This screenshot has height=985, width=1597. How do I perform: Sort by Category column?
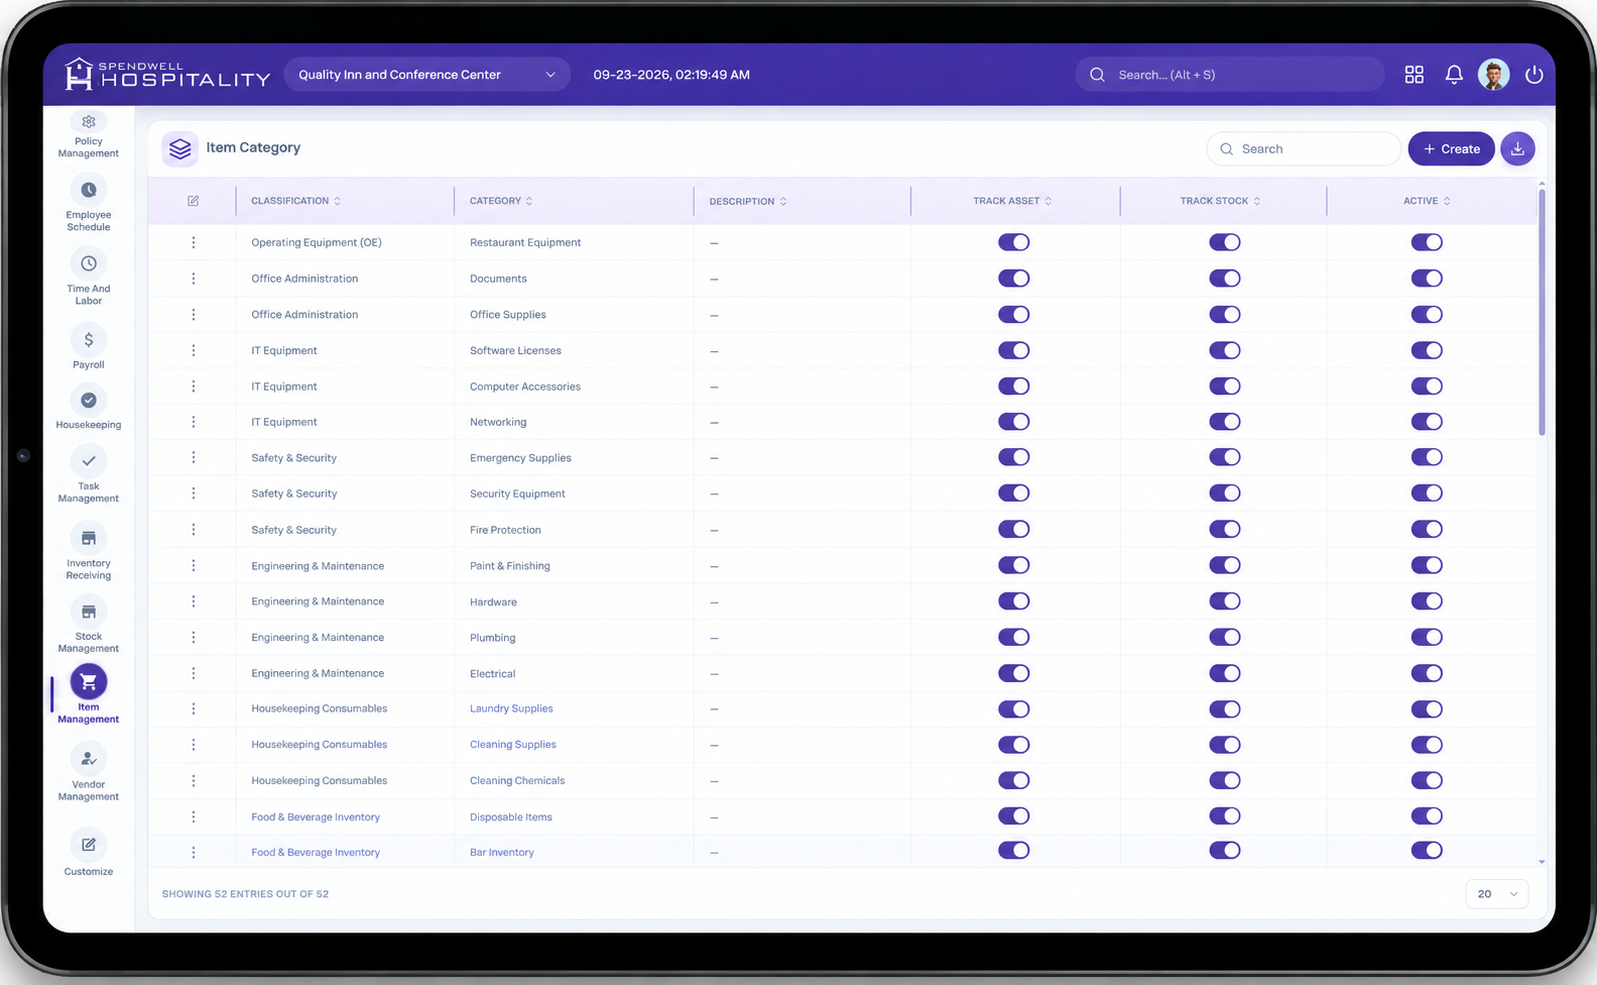coord(501,201)
